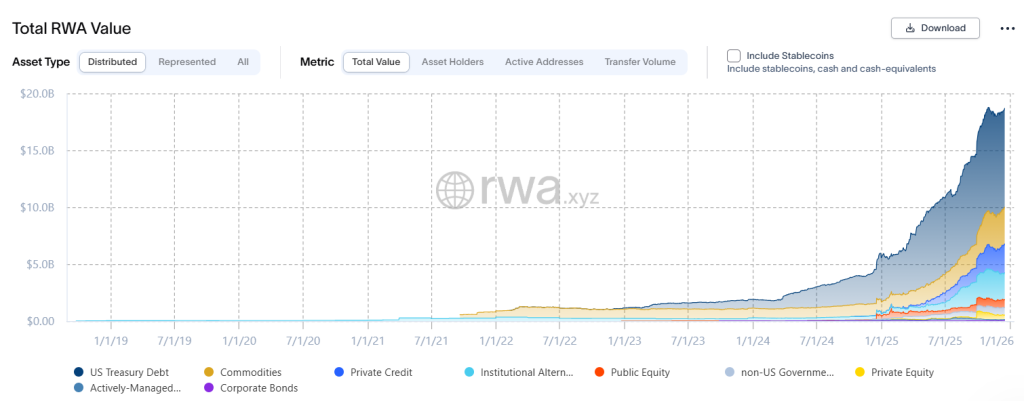
Task: Click the Institutional Alternatives legend dot
Action: [469, 372]
